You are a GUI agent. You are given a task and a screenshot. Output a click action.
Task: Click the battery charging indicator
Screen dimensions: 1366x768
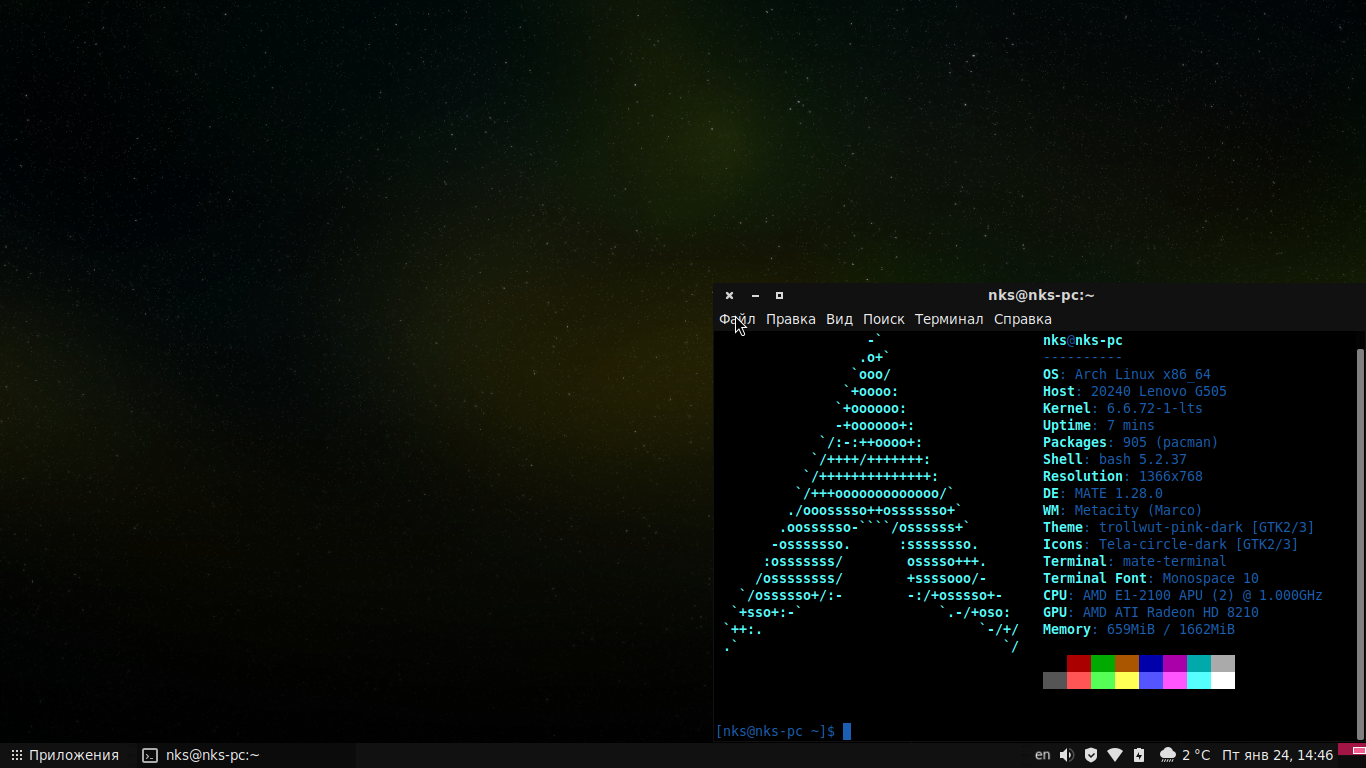[1140, 755]
